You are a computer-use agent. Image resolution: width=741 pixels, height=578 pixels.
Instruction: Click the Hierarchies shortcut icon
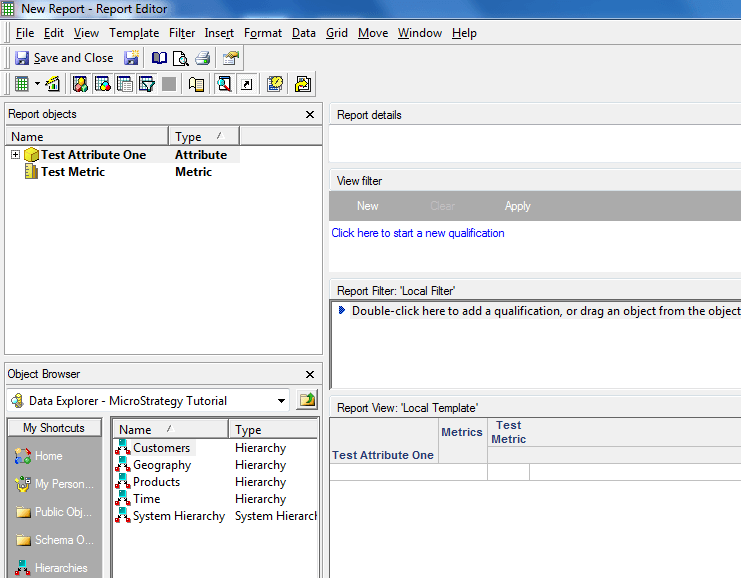[x=22, y=568]
